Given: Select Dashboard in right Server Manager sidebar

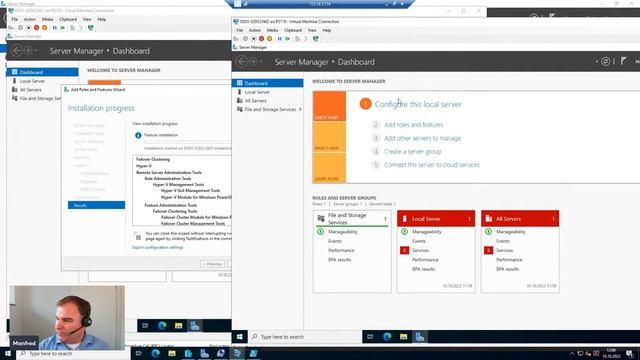Looking at the screenshot, I should 268,83.
